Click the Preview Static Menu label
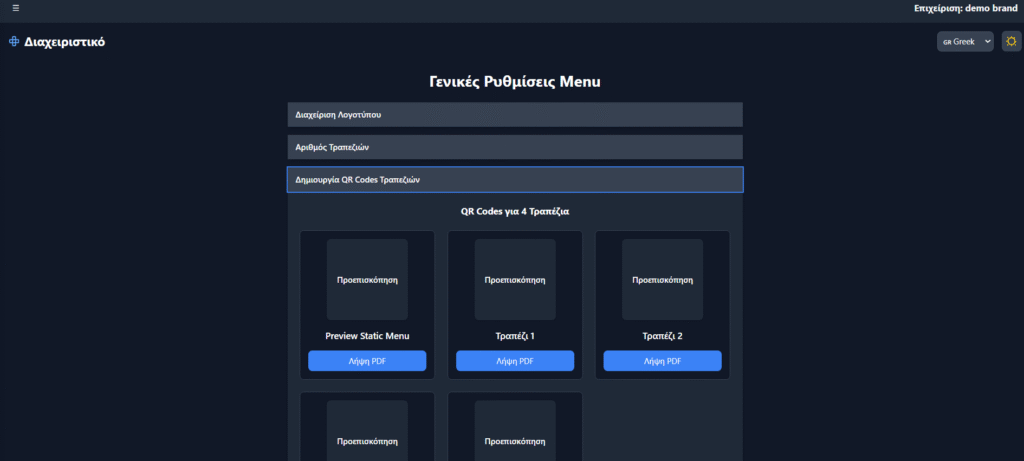This screenshot has height=461, width=1024. pos(367,336)
